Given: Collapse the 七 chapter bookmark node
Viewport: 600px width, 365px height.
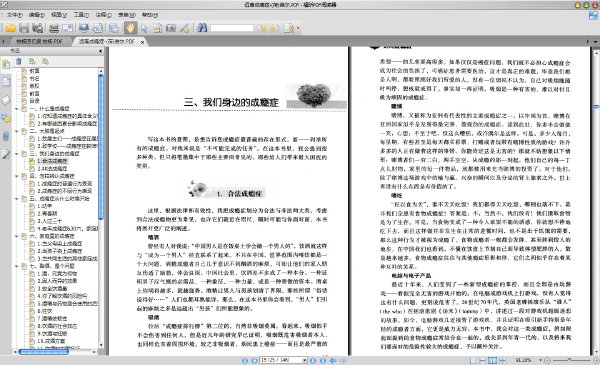Looking at the screenshot, I should pos(17,266).
